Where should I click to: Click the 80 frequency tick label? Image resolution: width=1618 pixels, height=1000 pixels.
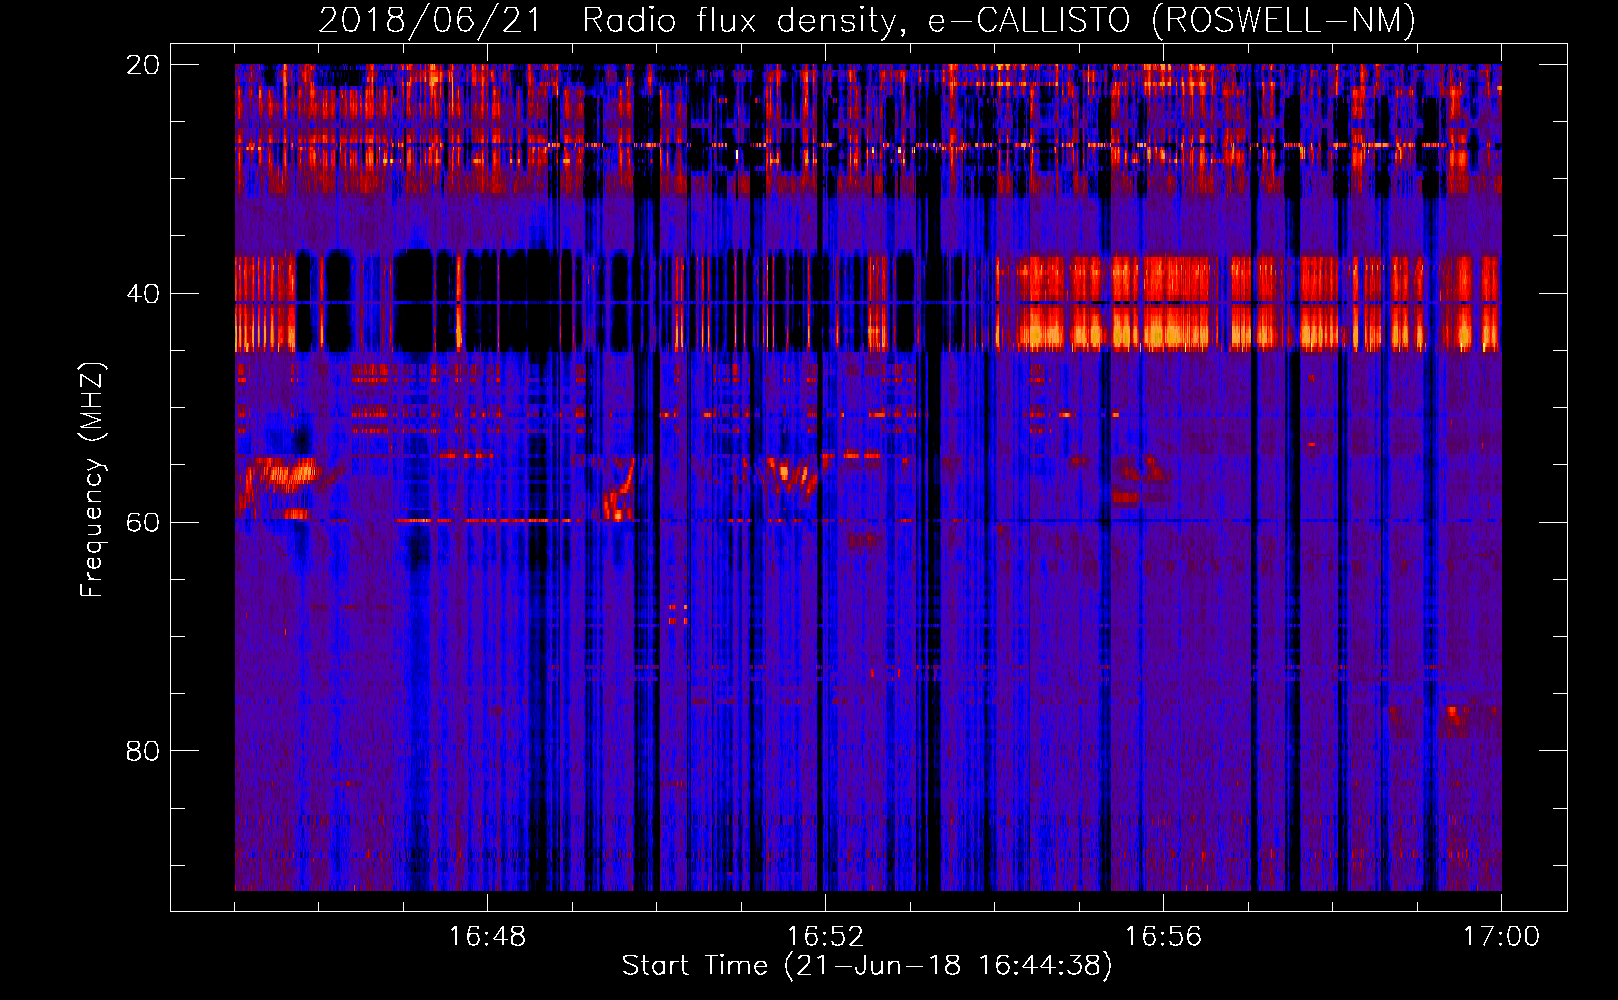click(x=143, y=750)
